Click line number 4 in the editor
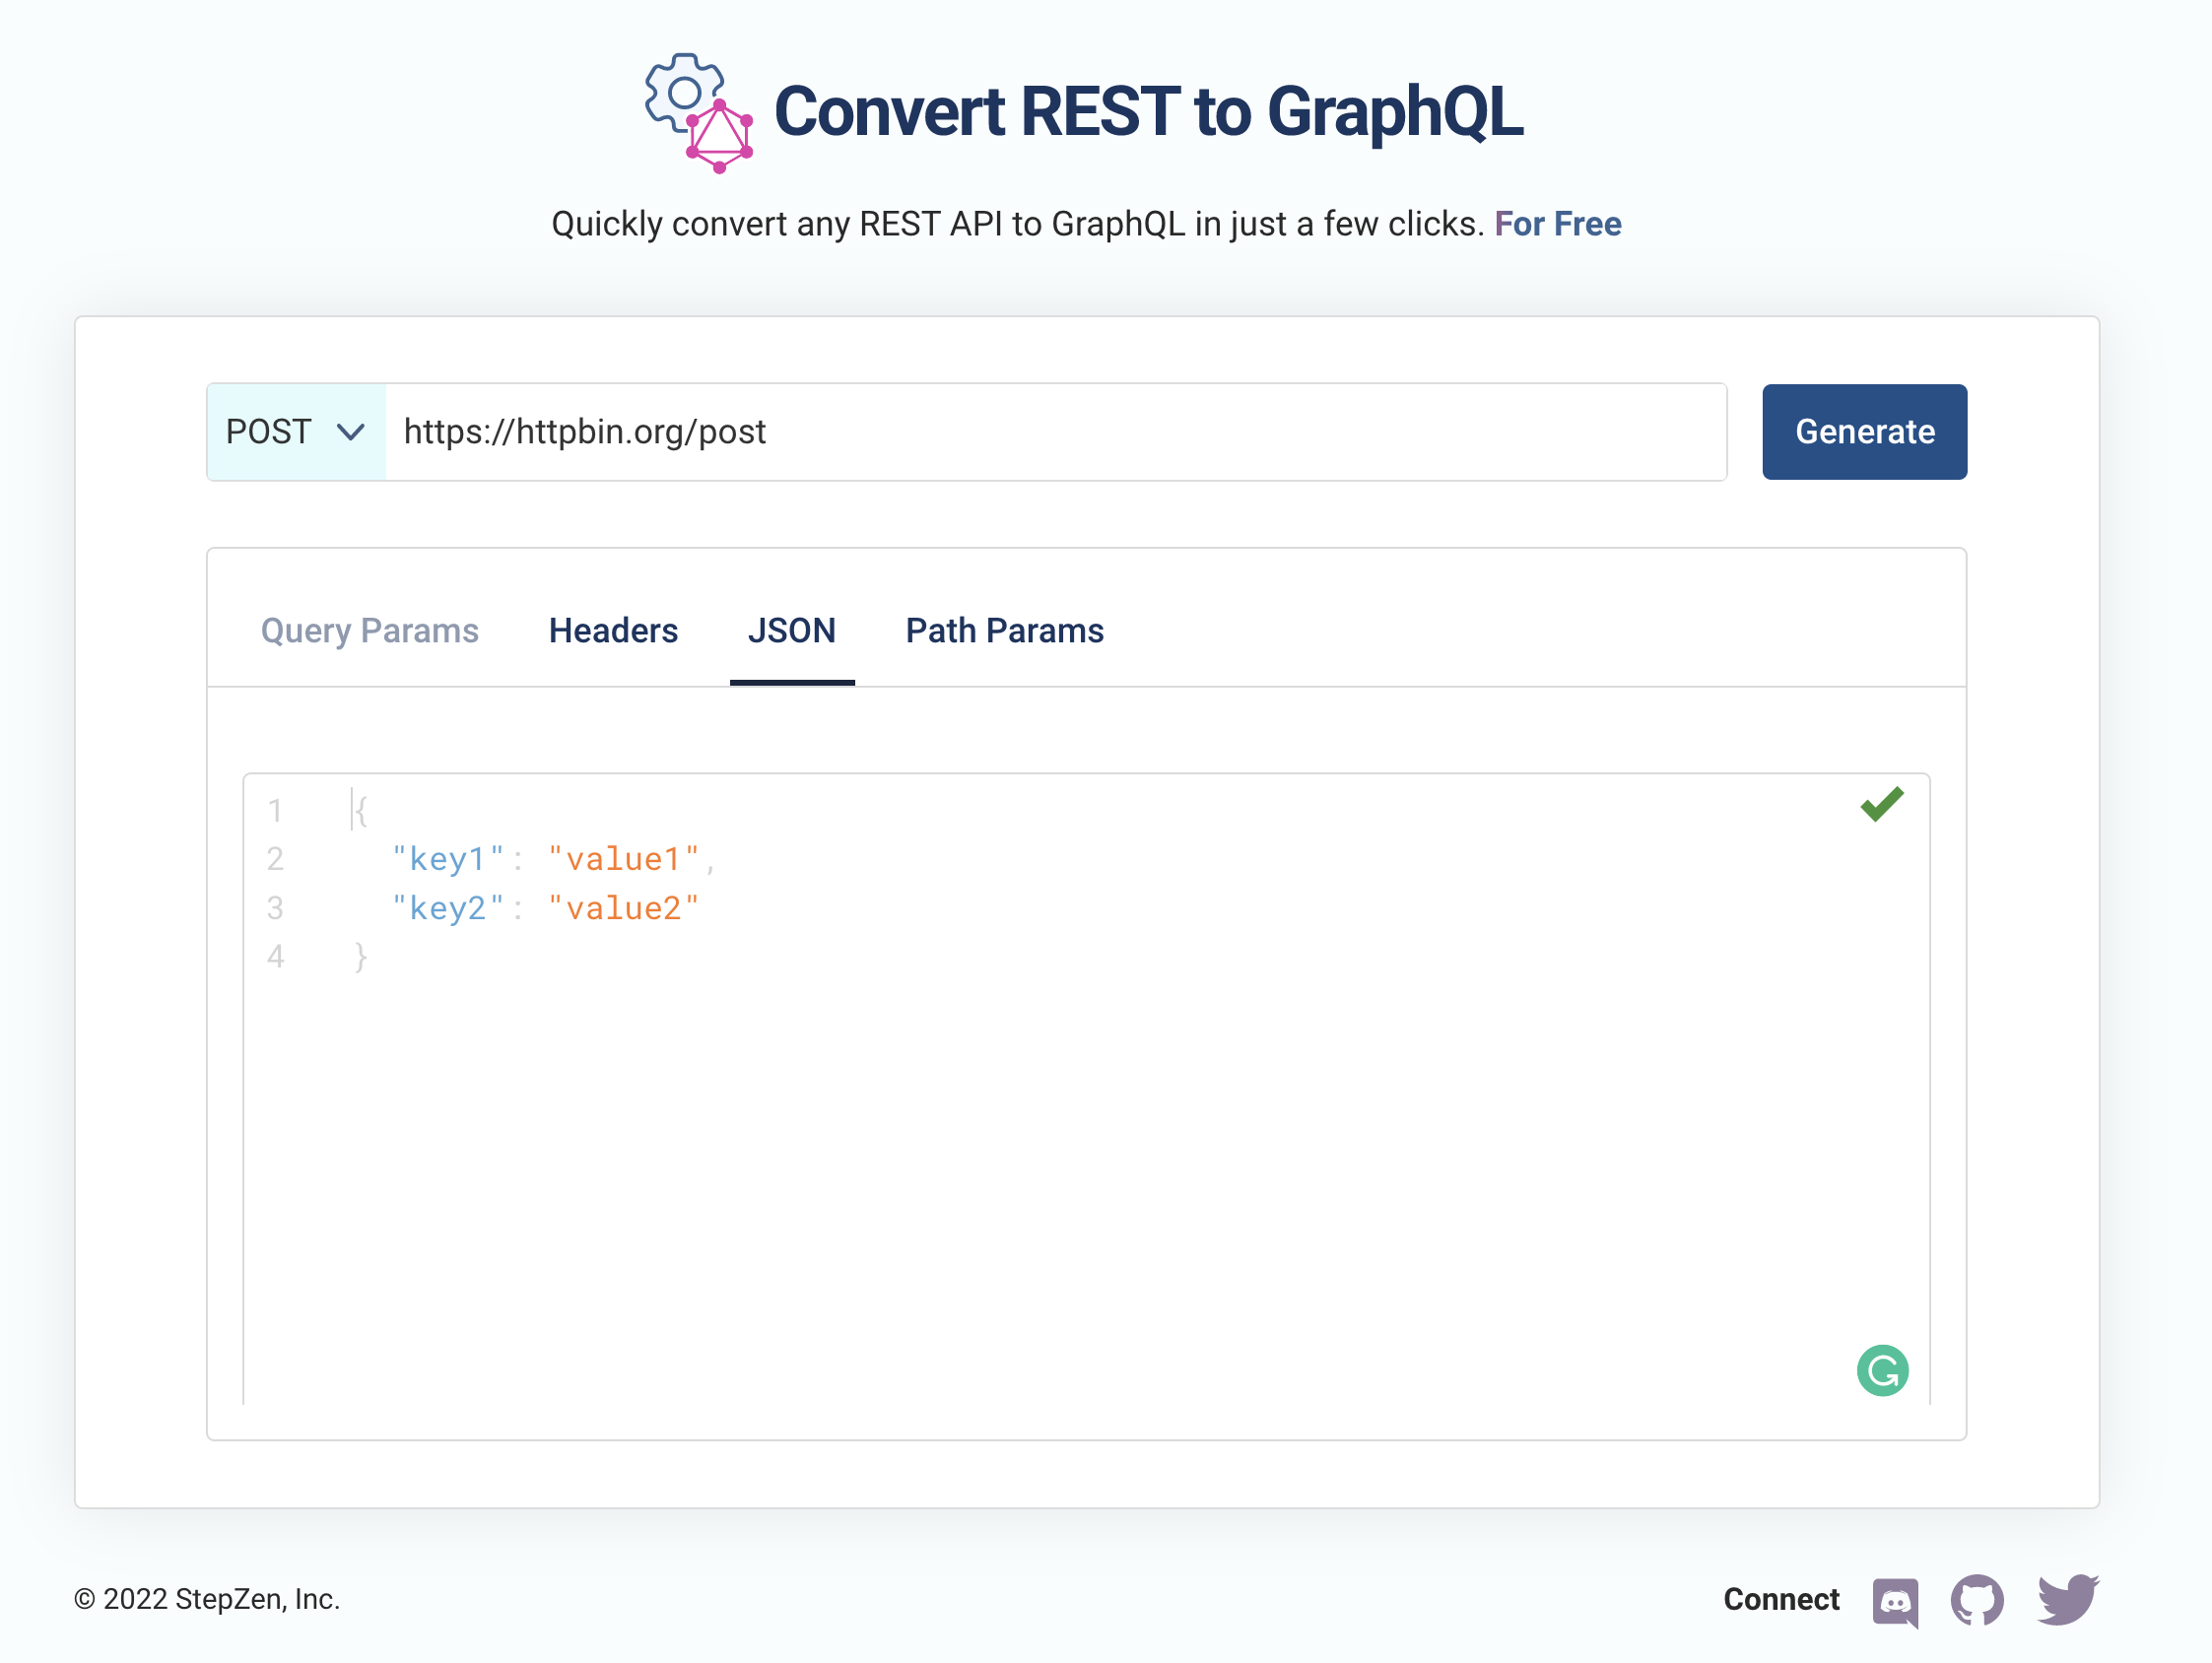2212x1663 pixels. (275, 957)
